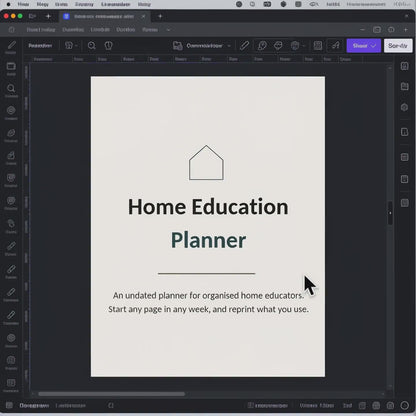
Task: Click the white button beside the purple button
Action: (398, 46)
